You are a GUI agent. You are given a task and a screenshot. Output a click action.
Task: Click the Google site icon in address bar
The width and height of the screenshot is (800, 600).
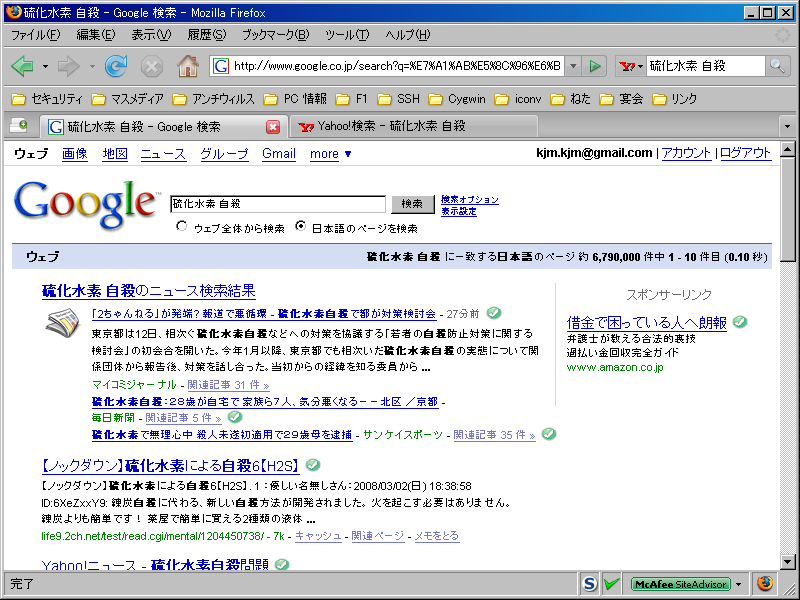[x=220, y=66]
